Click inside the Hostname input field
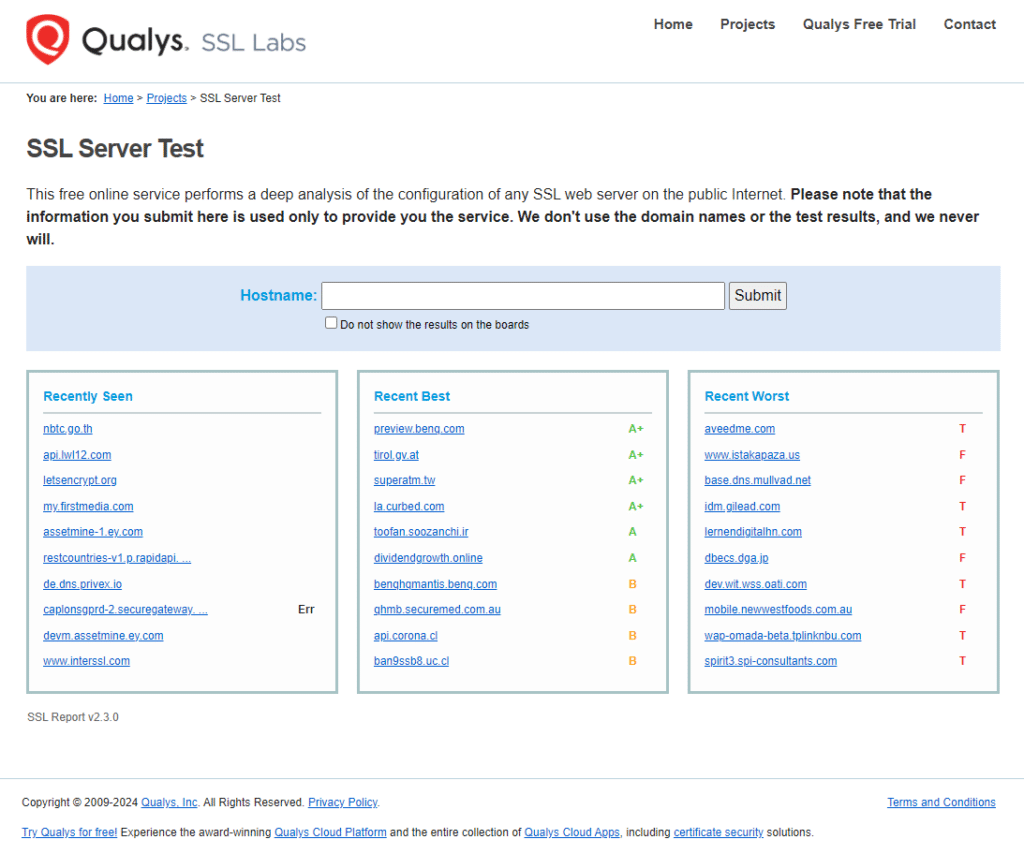 tap(522, 295)
